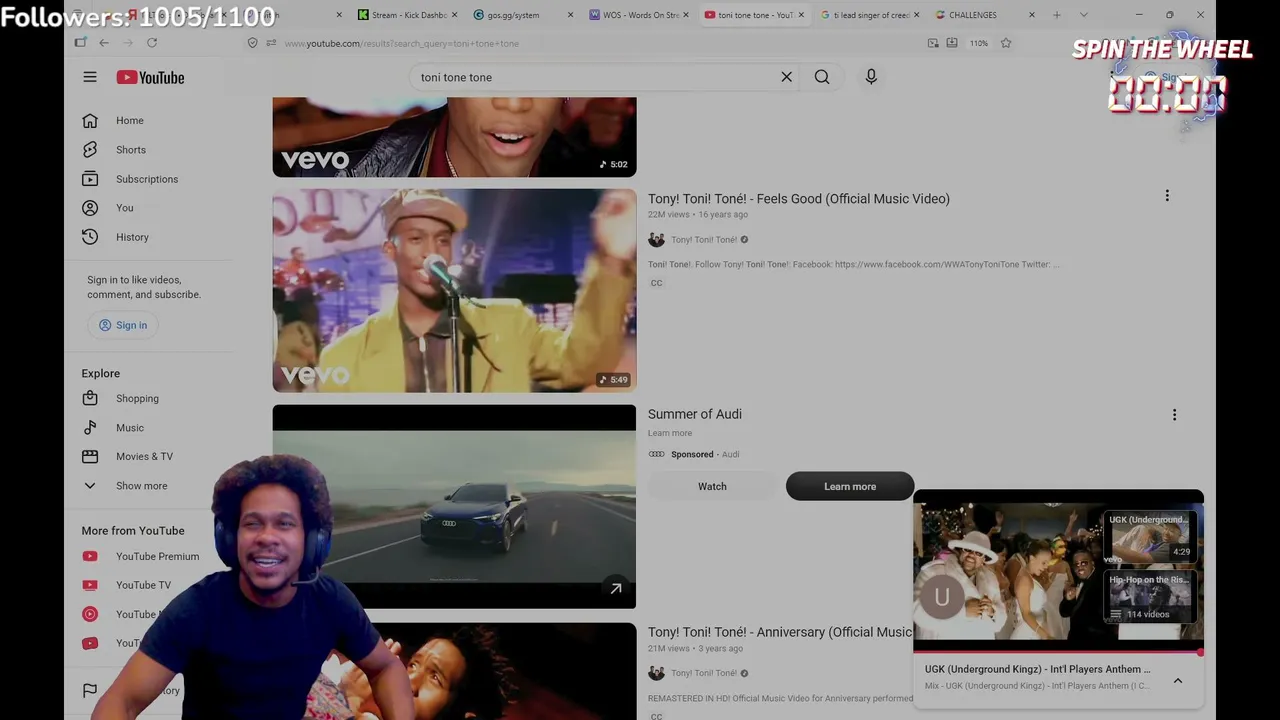The image size is (1280, 720).
Task: Click the Sign in button in the sidebar
Action: (123, 325)
